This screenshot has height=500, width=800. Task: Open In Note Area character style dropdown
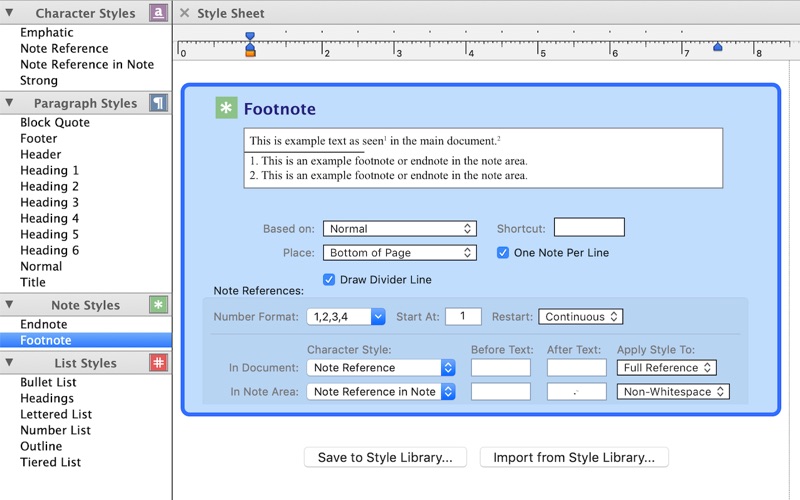381,391
